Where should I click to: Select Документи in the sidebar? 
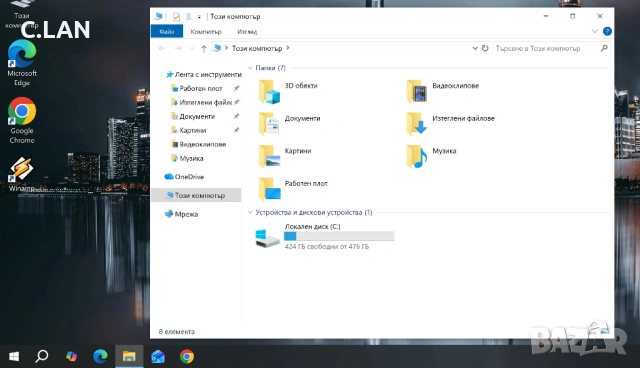click(x=193, y=116)
